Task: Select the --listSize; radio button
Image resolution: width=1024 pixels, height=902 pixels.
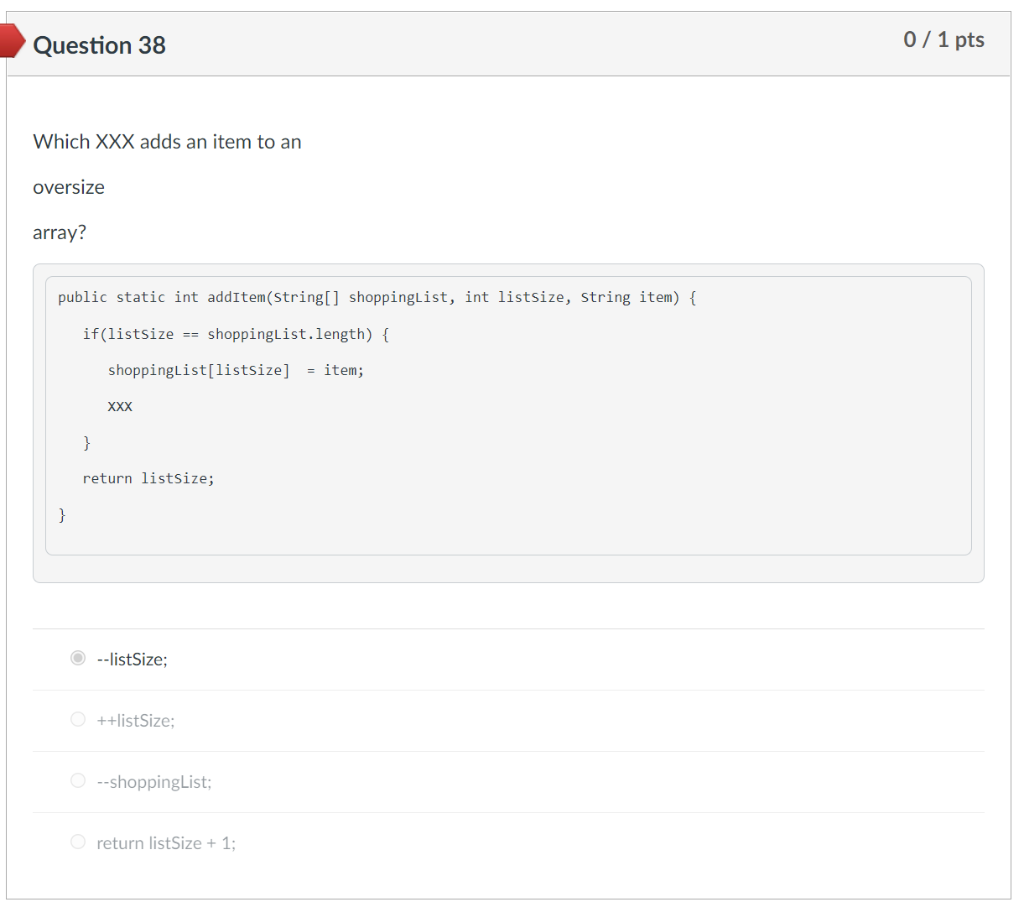Action: click(x=78, y=658)
